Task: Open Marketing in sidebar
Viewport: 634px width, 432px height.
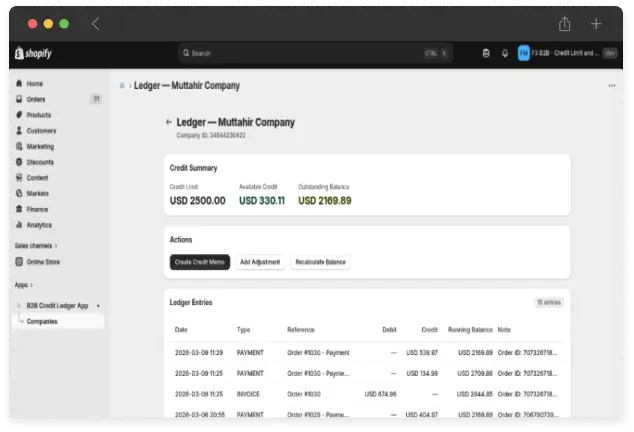Action: 40,146
